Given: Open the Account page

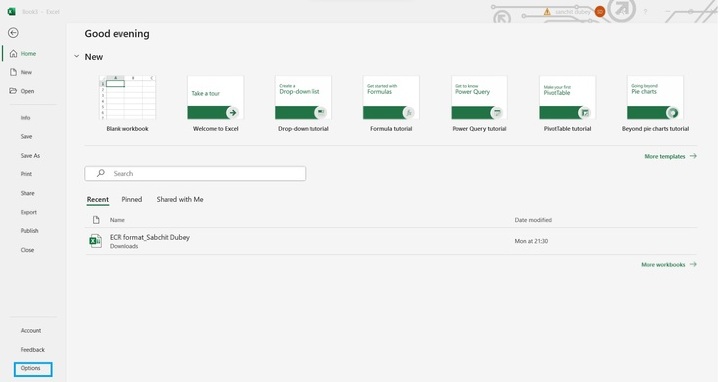Looking at the screenshot, I should [31, 331].
